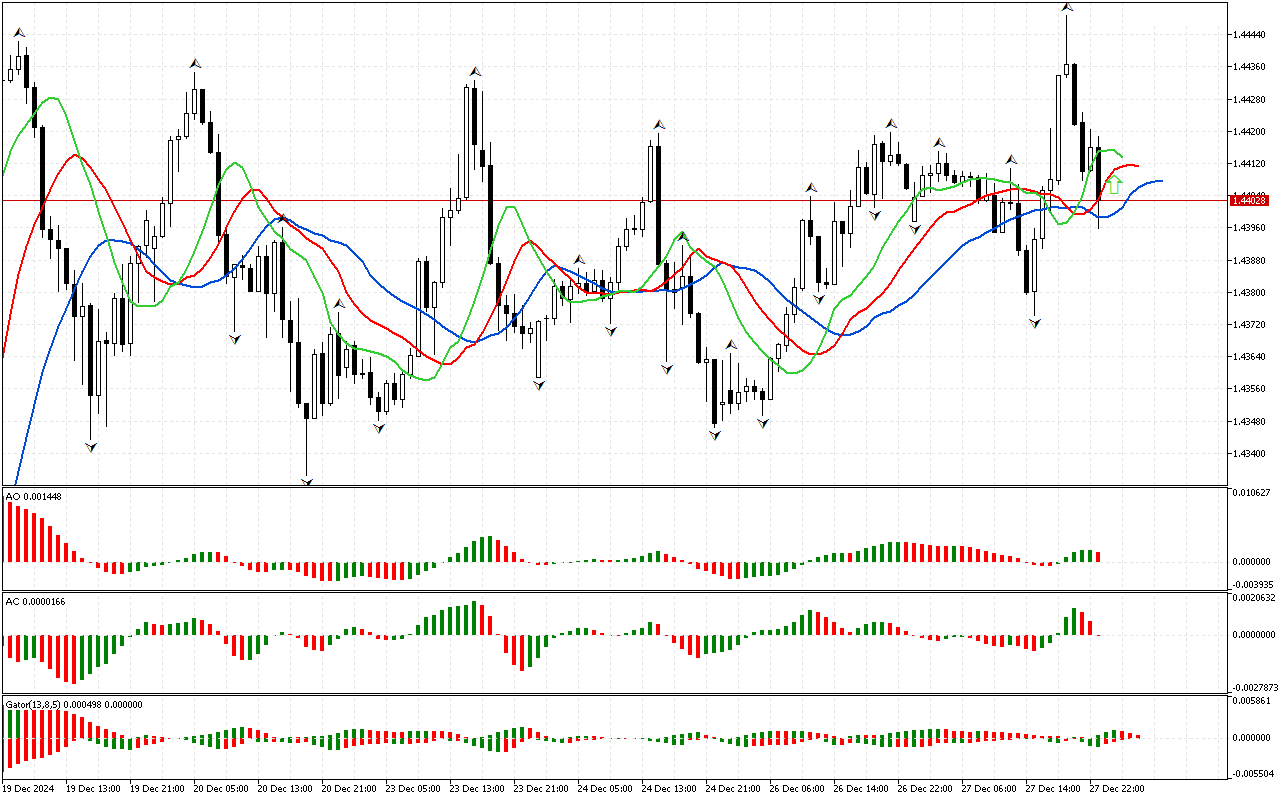Screen dimensions: 1280x800
Task: Click the -0.005504 value on the Gator scale
Action: click(x=1252, y=774)
